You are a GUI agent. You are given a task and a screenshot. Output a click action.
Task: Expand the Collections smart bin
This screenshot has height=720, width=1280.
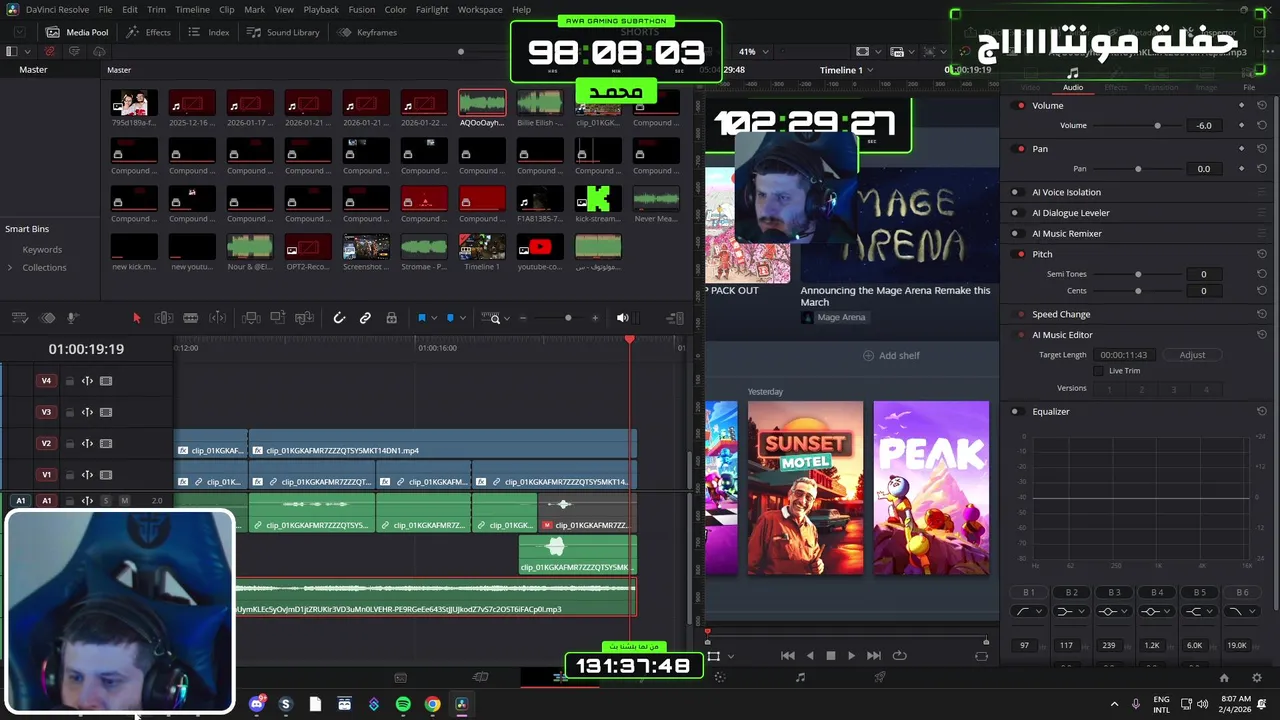pos(10,268)
